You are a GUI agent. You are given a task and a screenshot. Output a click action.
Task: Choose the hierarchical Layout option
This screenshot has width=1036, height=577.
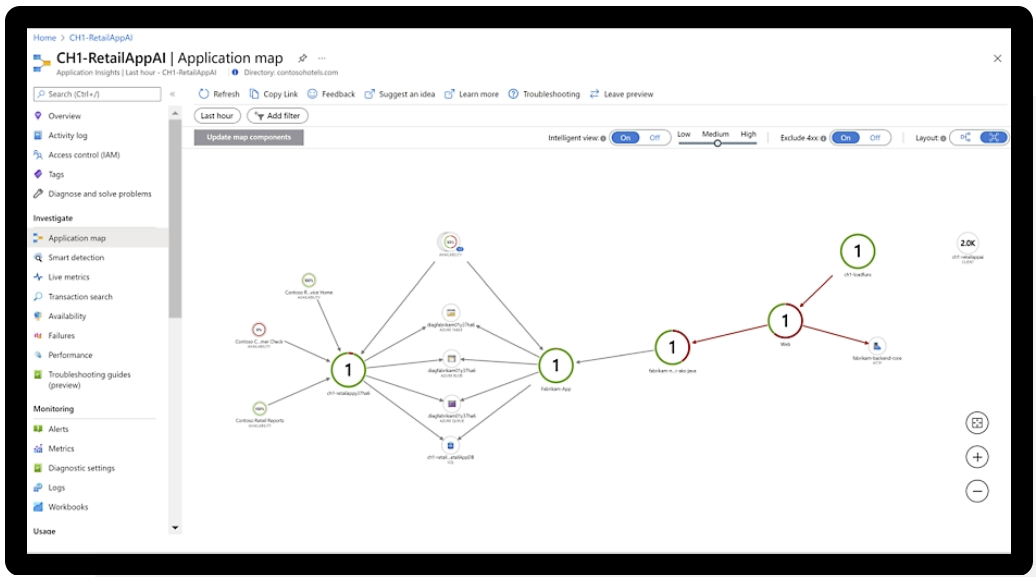coord(965,137)
